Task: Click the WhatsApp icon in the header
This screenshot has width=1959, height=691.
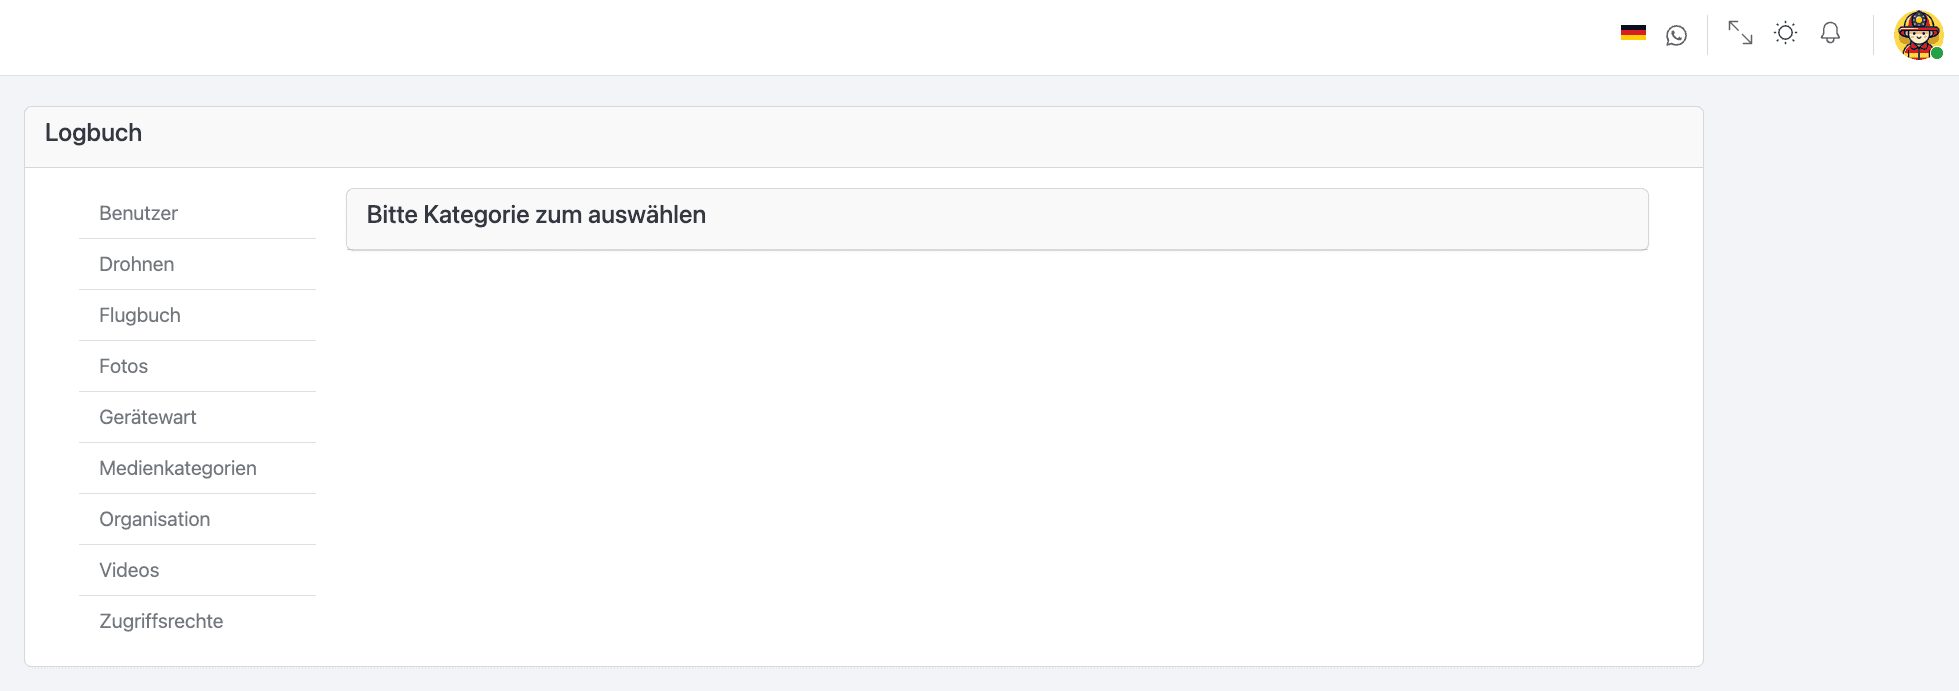Action: [x=1676, y=35]
